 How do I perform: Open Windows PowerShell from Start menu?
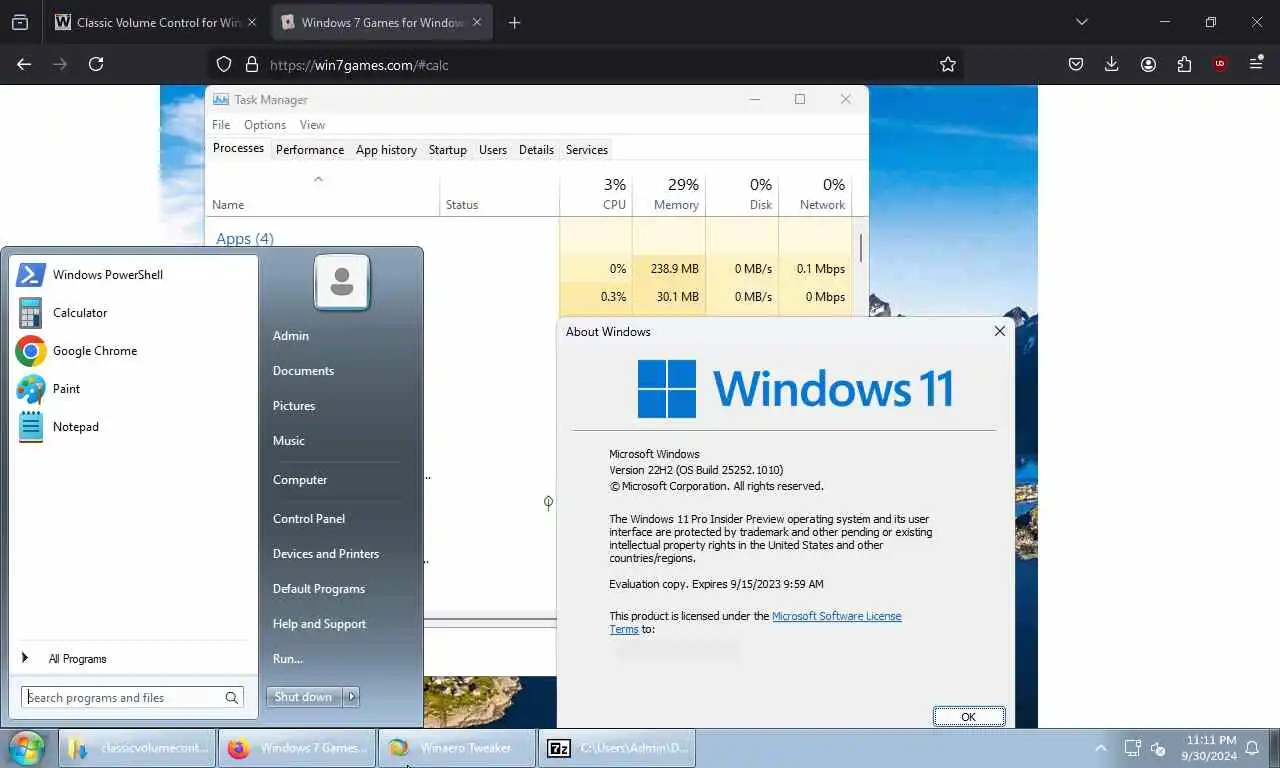click(x=90, y=275)
